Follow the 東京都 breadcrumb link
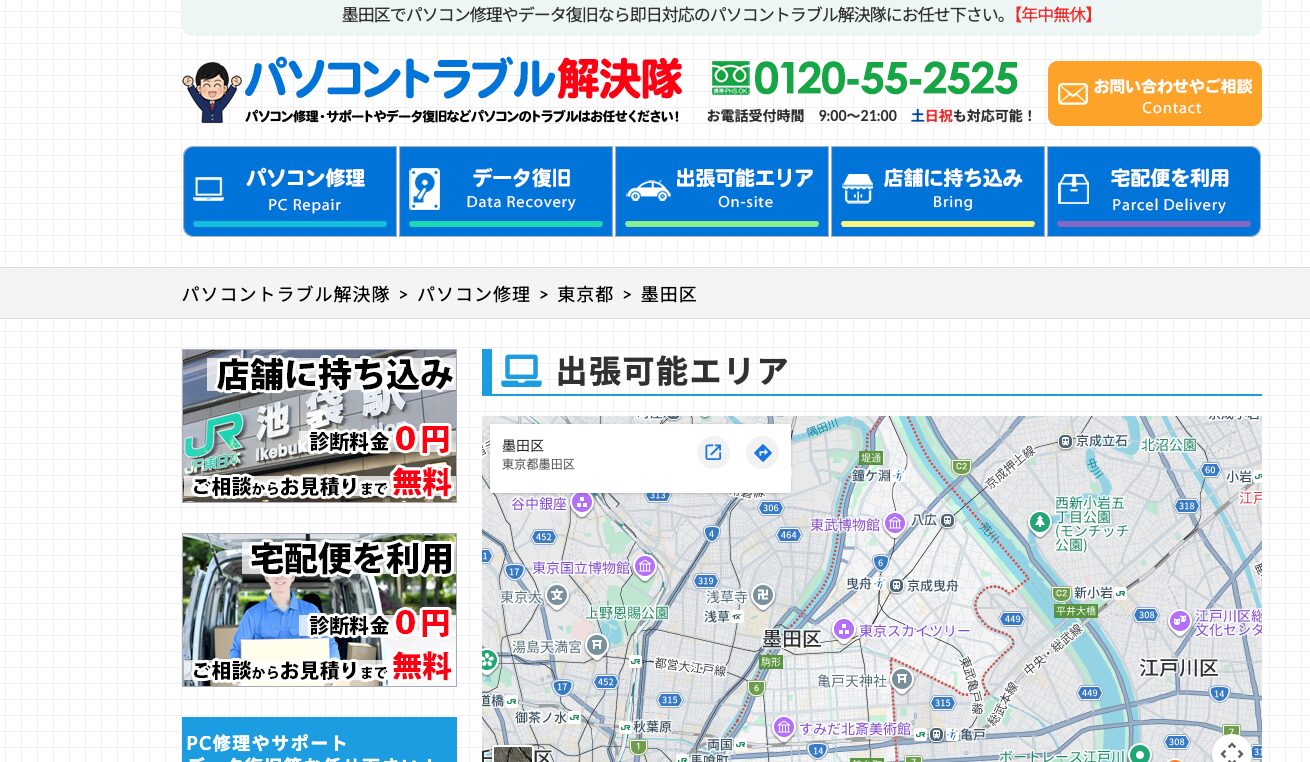The width and height of the screenshot is (1310, 762). pos(585,294)
